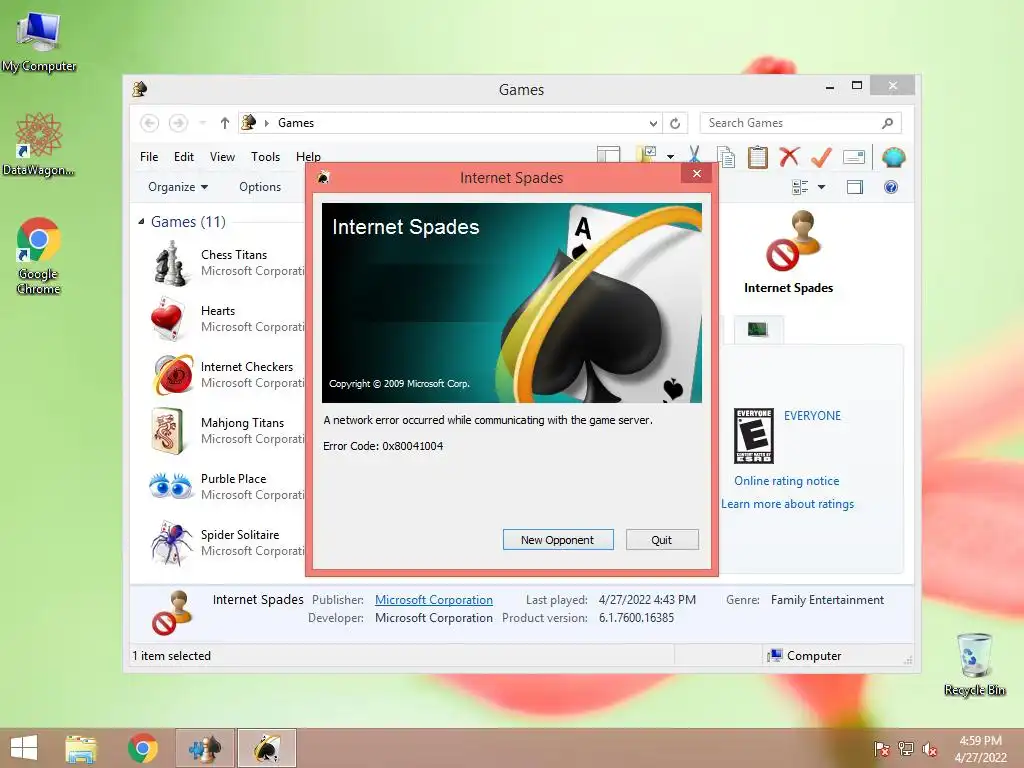
Task: Click the Copy pages icon in Games toolbar
Action: pos(726,157)
